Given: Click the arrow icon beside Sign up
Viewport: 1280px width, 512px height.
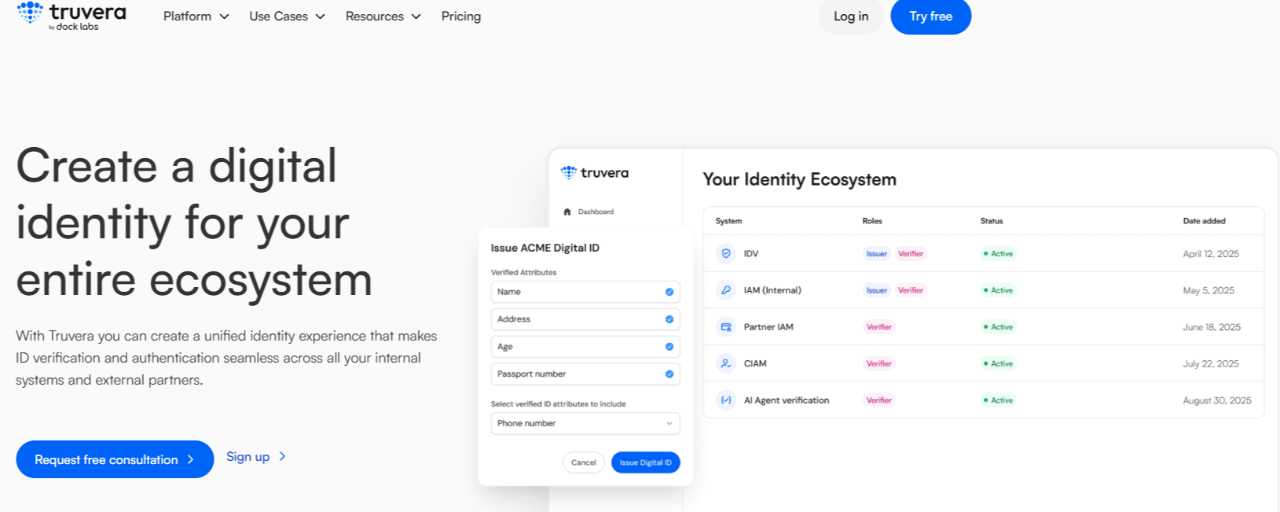Looking at the screenshot, I should (283, 456).
